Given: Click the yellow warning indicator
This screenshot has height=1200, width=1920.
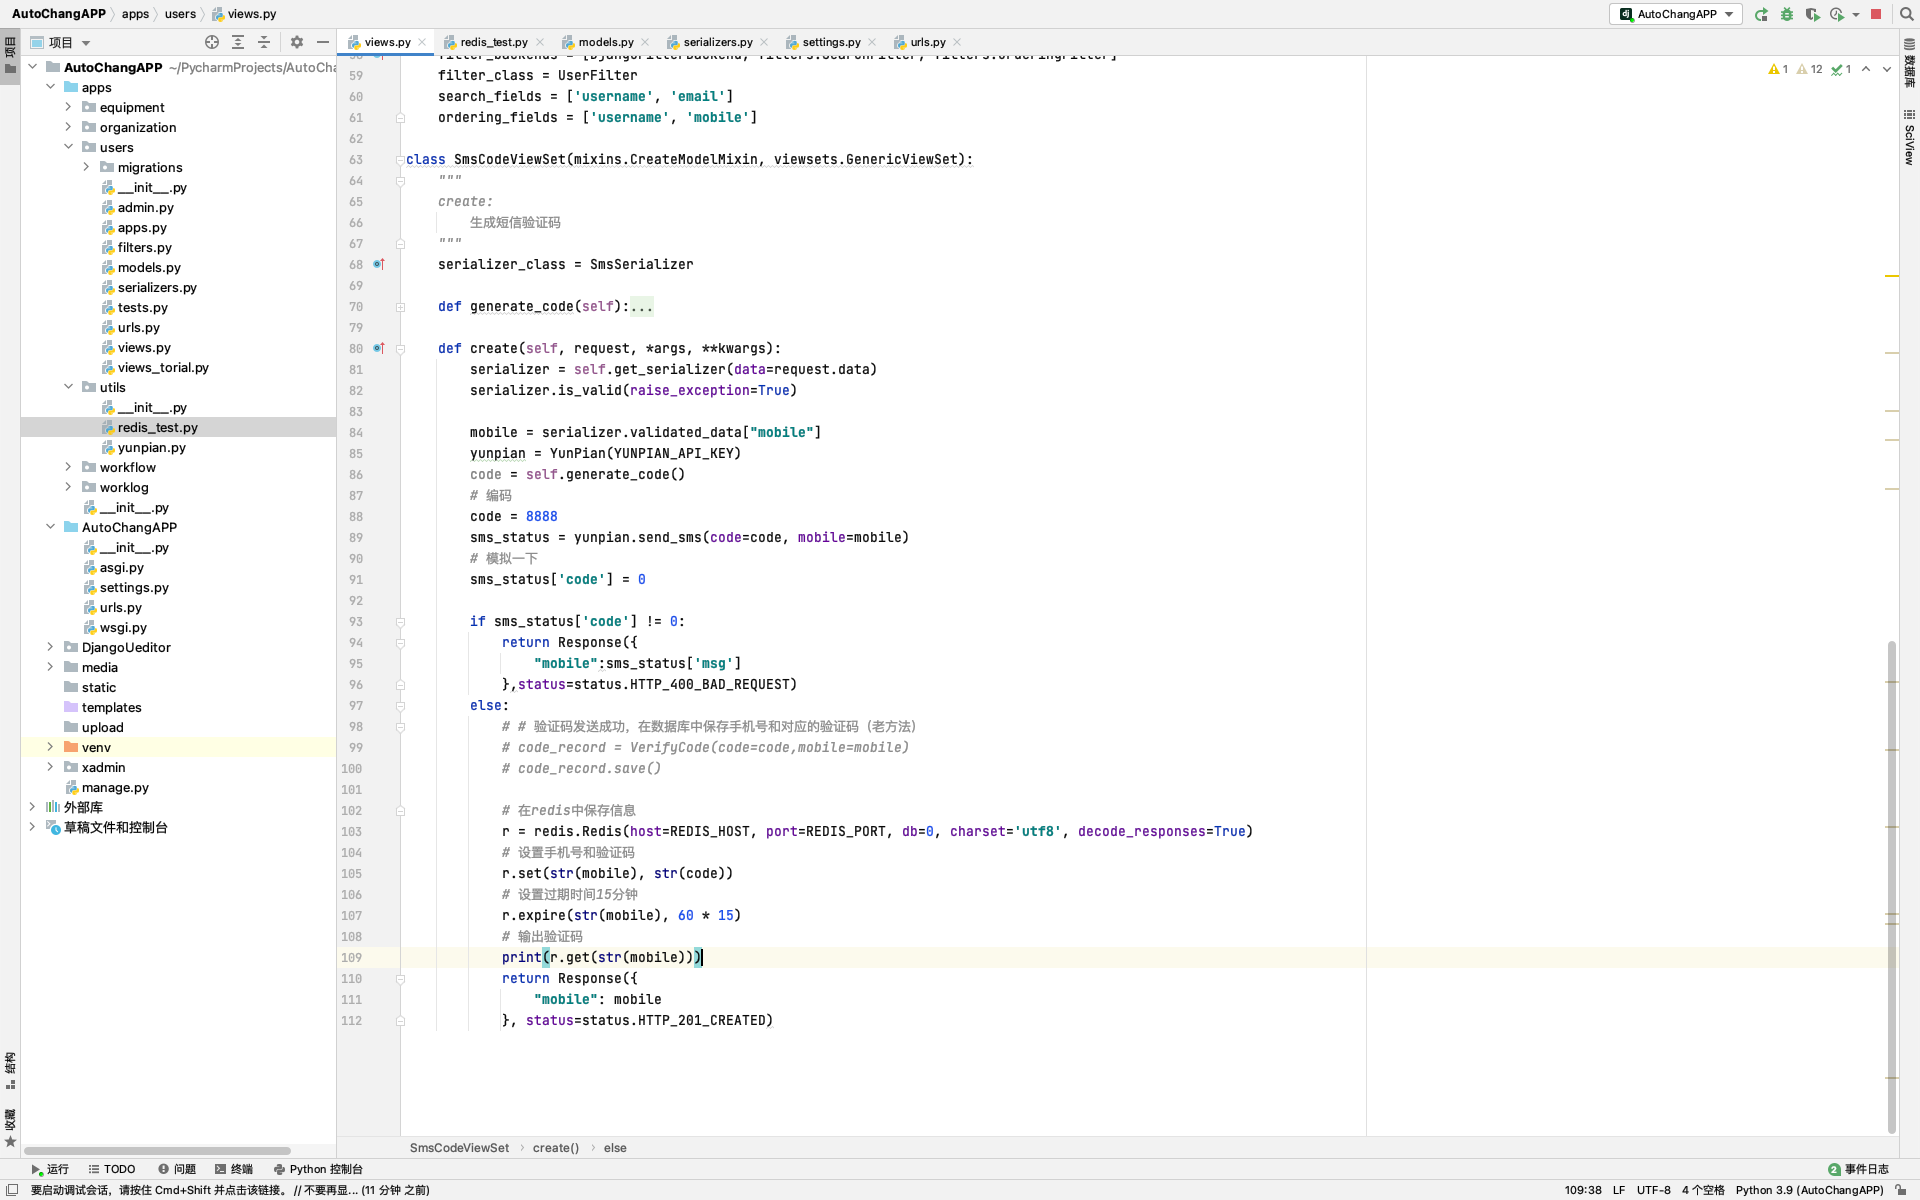Looking at the screenshot, I should (x=1778, y=69).
